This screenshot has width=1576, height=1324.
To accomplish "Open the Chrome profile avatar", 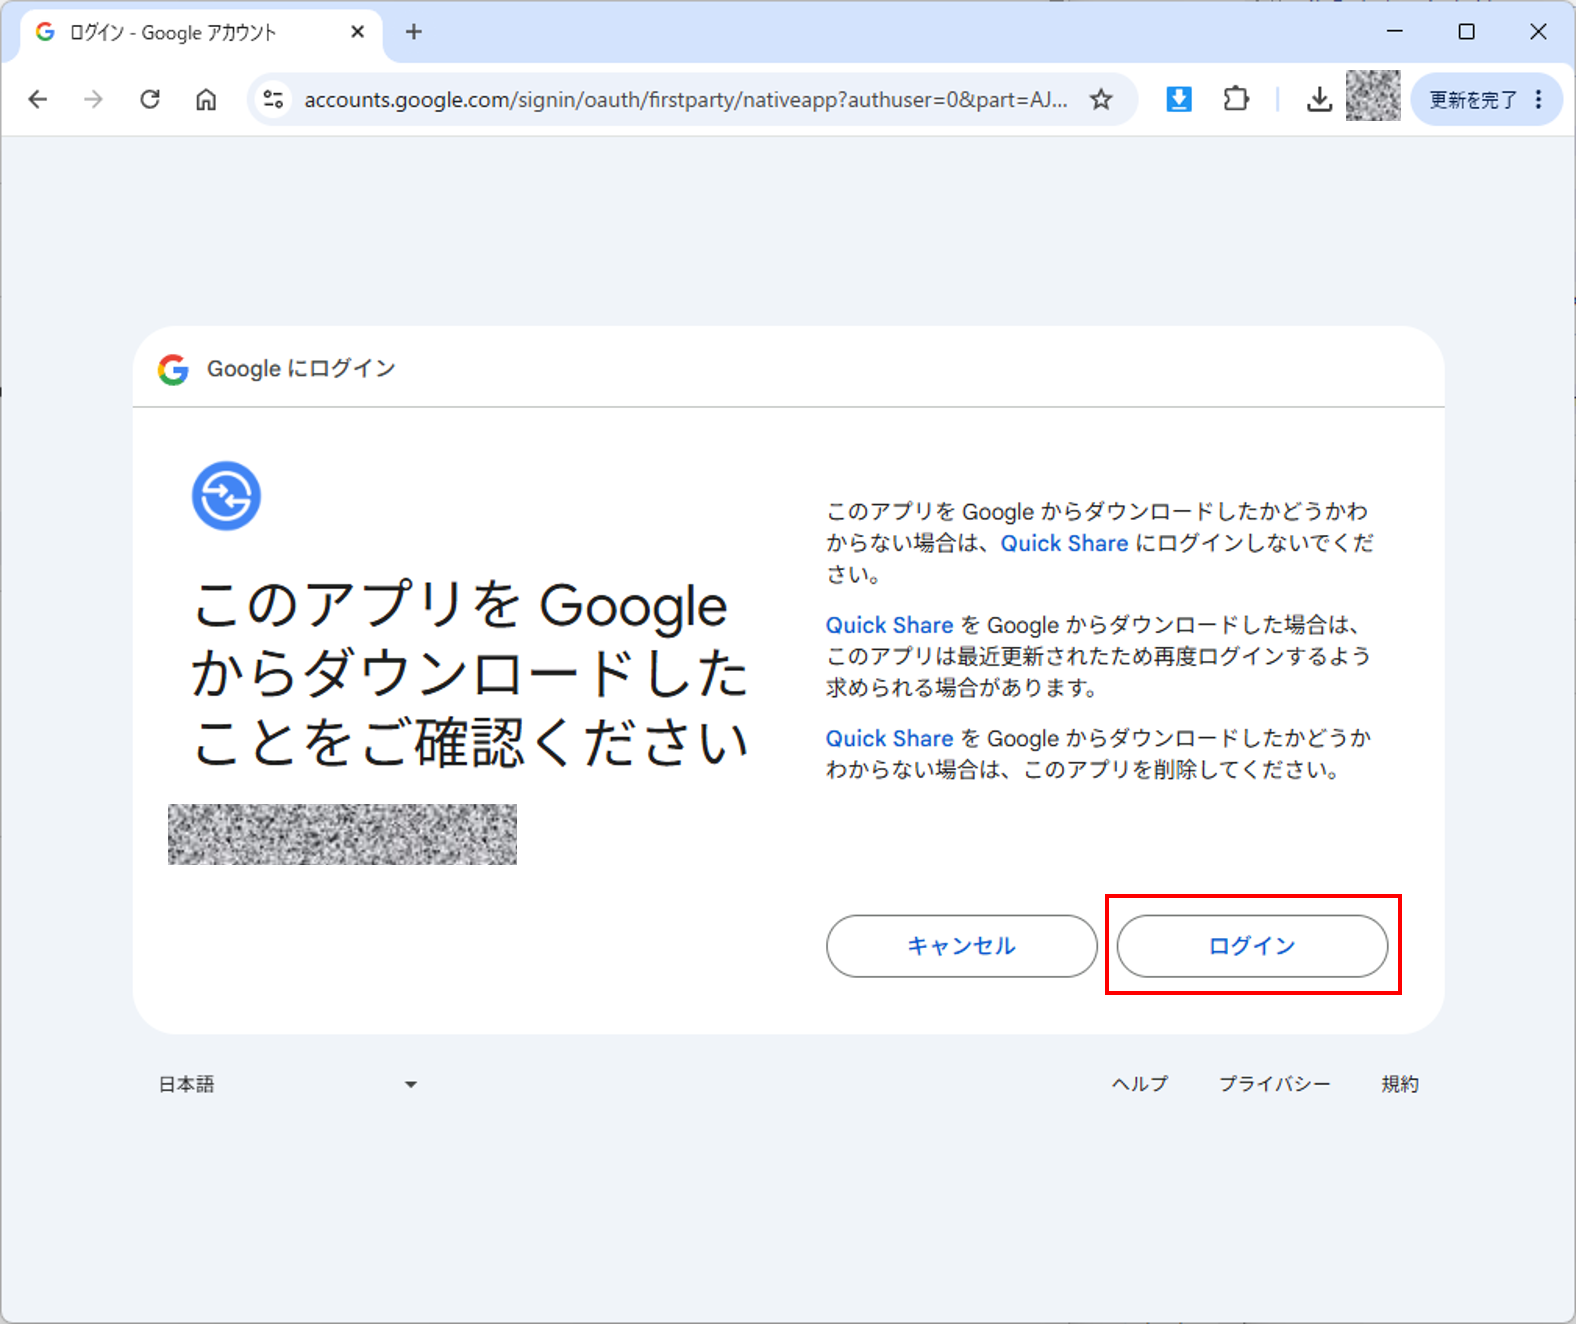I will [x=1373, y=96].
